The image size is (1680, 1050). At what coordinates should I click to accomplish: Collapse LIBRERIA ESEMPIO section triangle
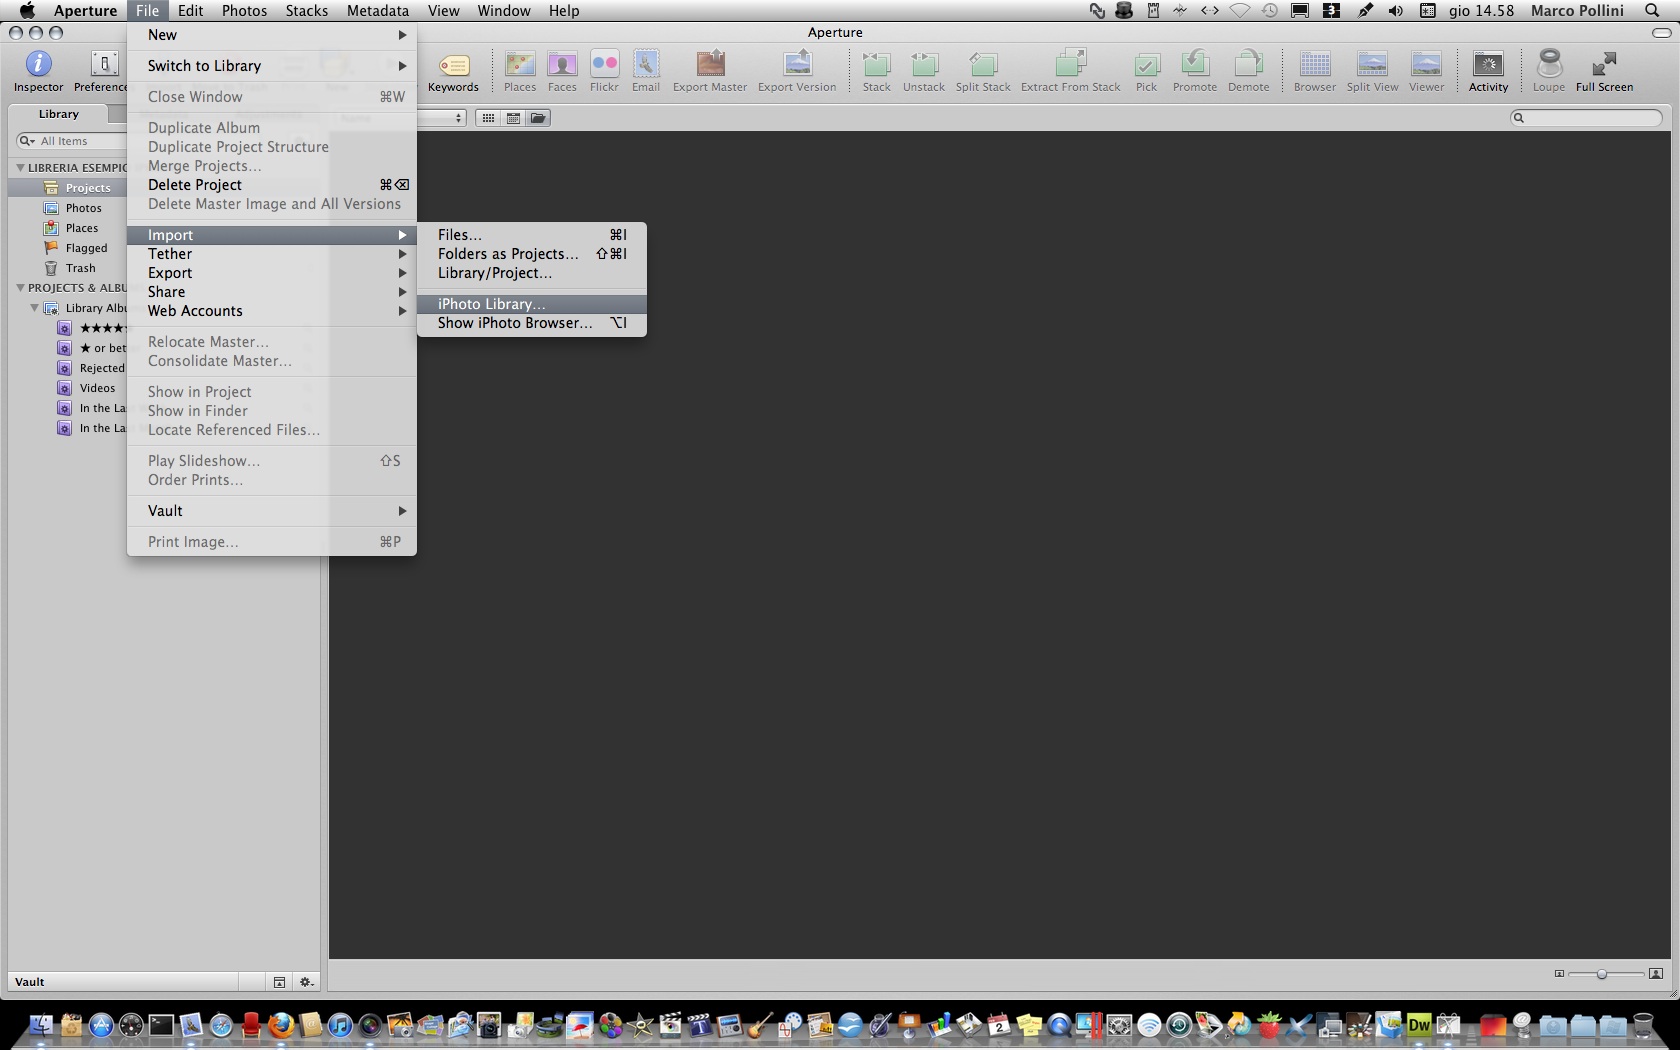point(20,168)
